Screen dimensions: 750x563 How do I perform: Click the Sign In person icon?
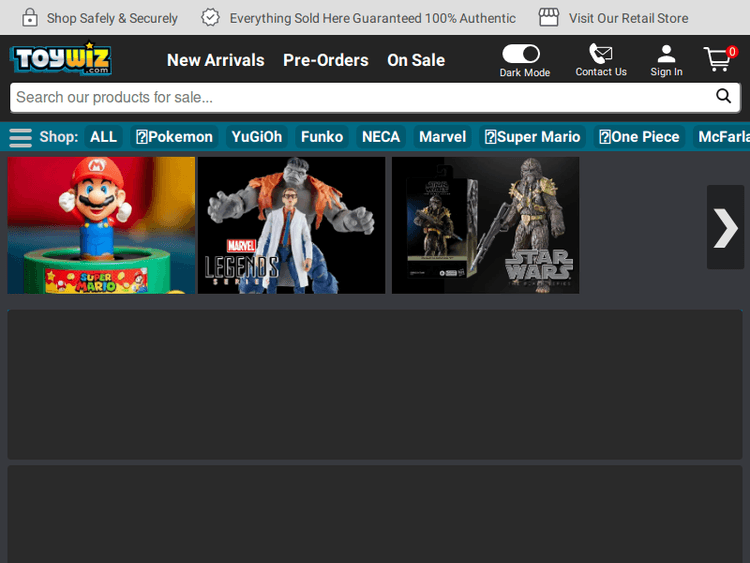pyautogui.click(x=666, y=54)
